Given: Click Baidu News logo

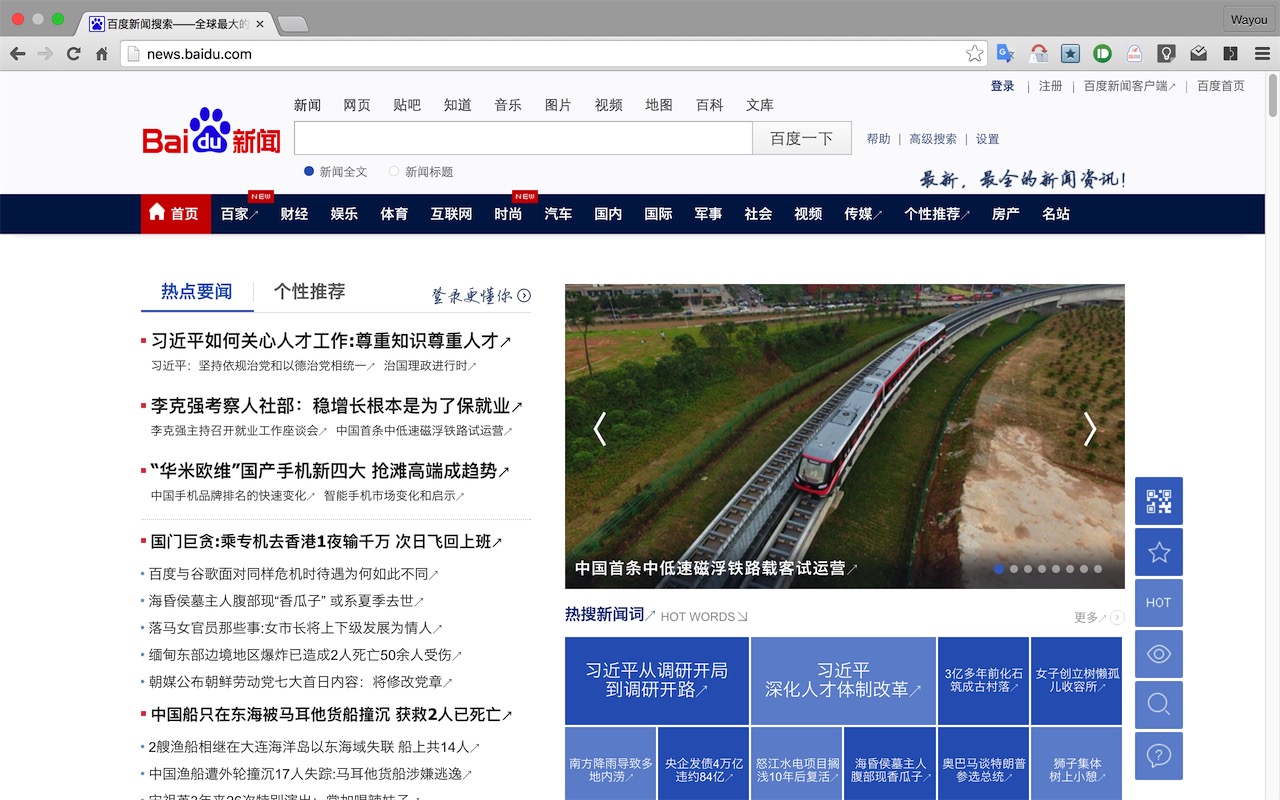Looking at the screenshot, I should [211, 133].
